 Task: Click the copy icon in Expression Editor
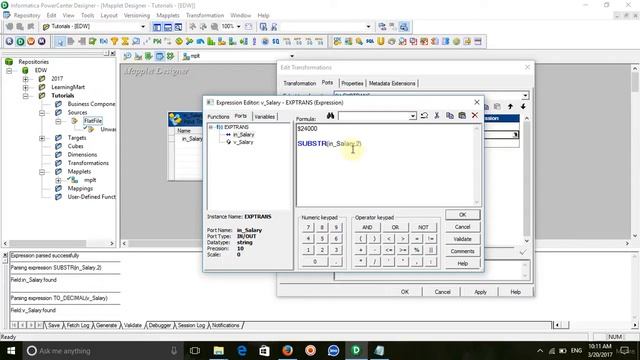[450, 116]
